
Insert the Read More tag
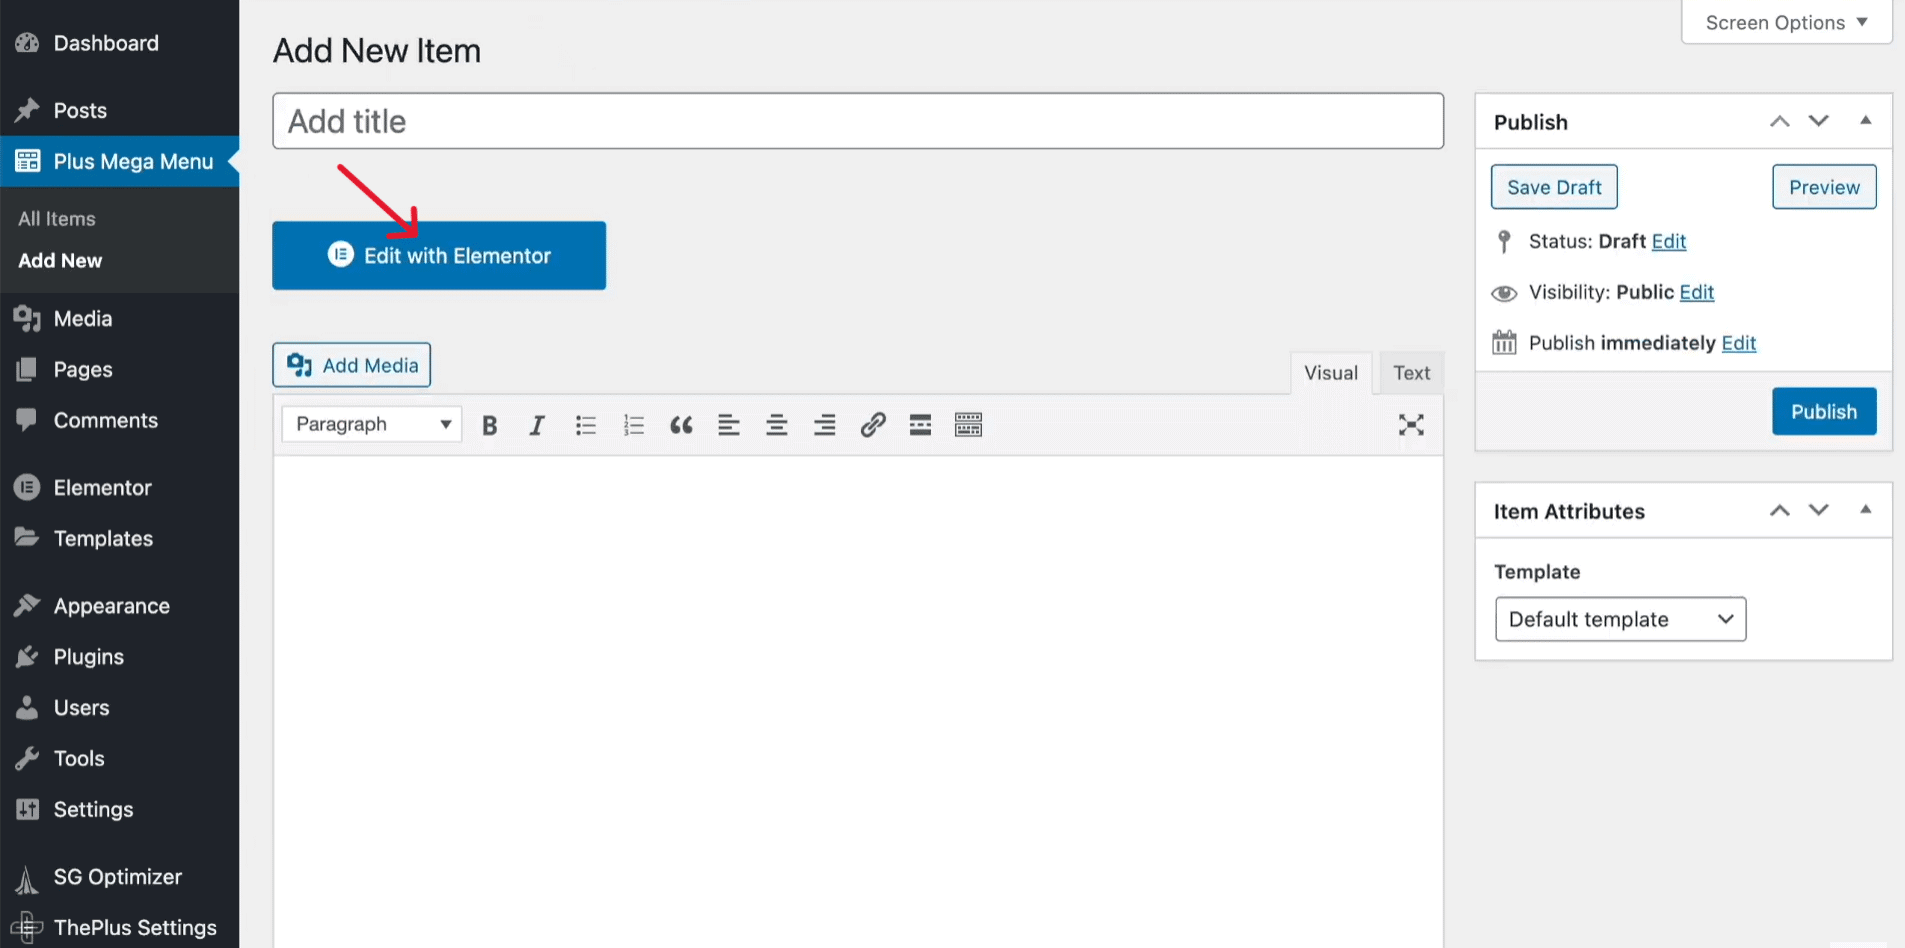pyautogui.click(x=919, y=424)
